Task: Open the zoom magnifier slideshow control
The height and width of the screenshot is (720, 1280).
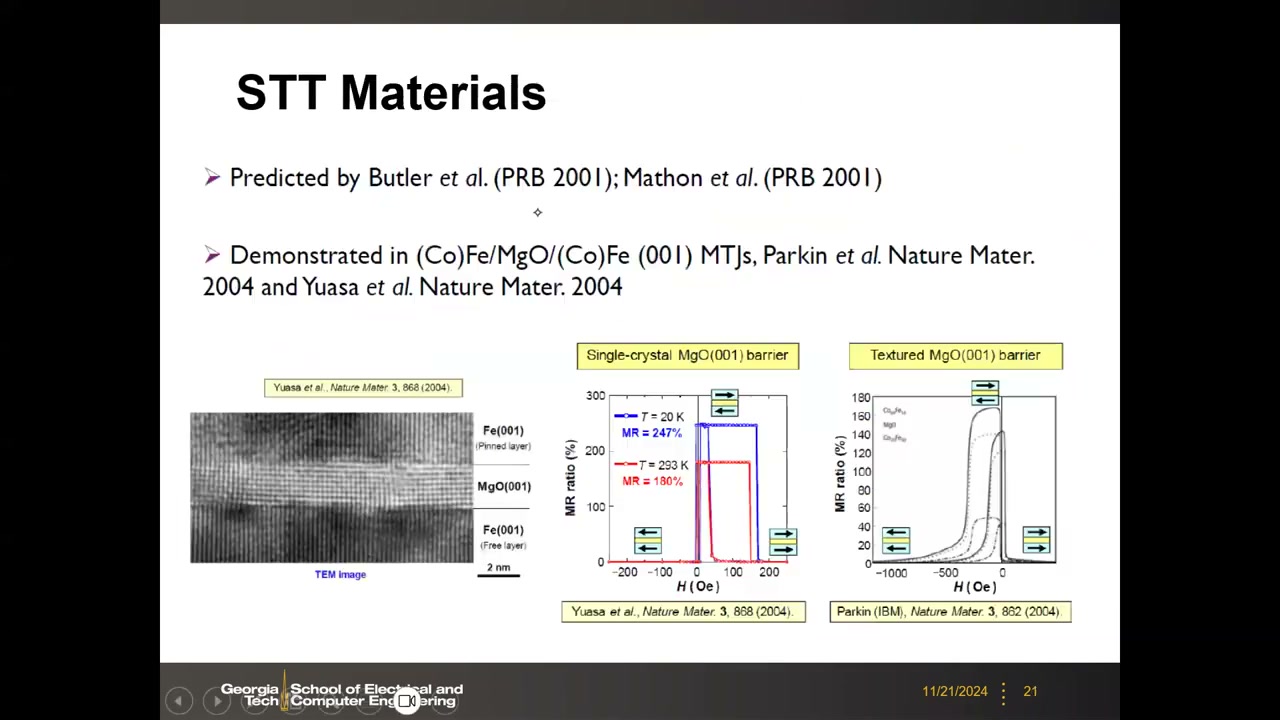Action: pyautogui.click(x=331, y=701)
